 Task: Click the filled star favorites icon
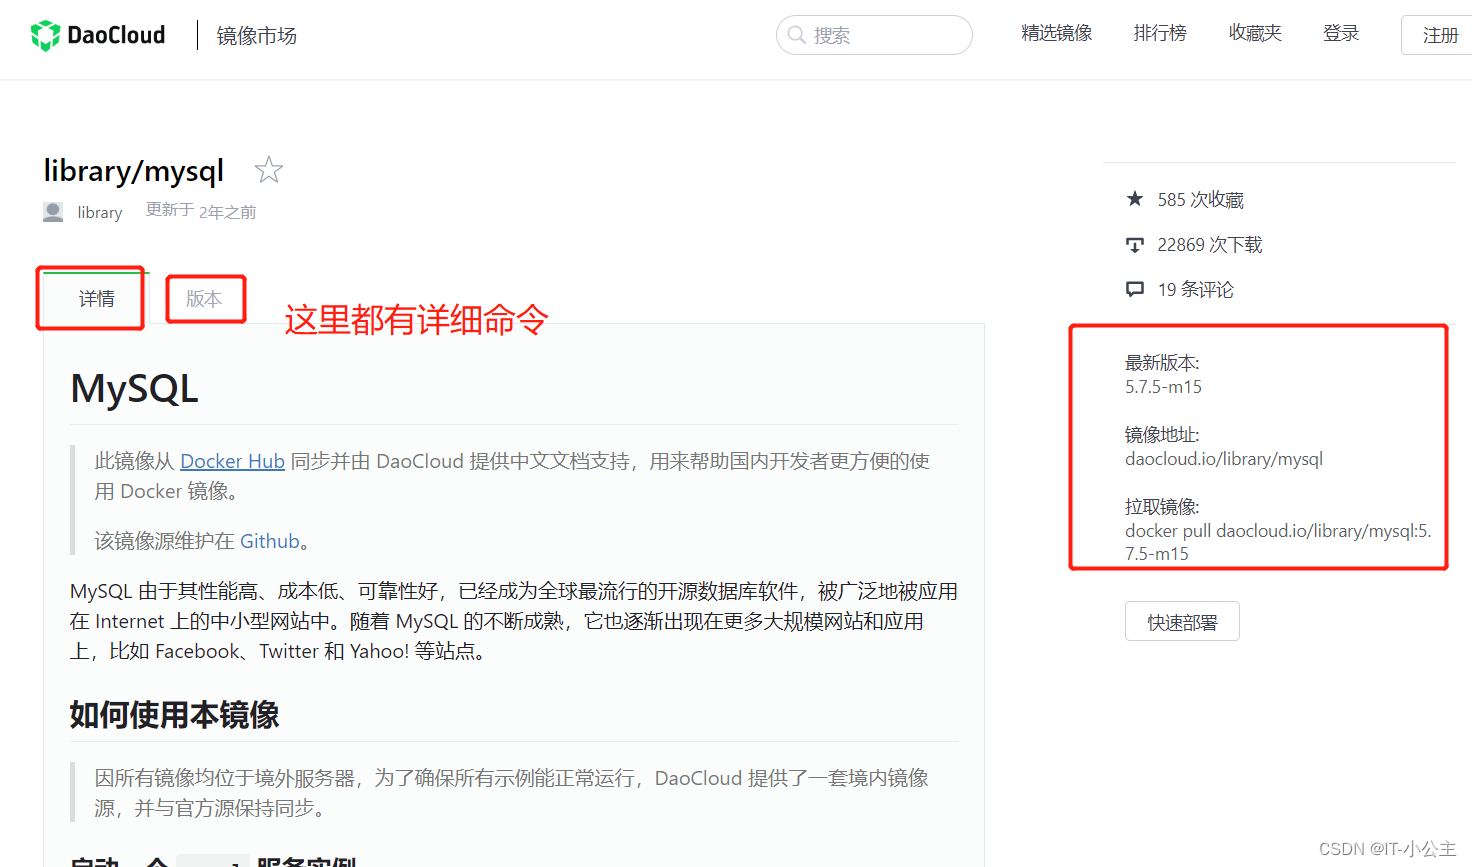pyautogui.click(x=1135, y=199)
